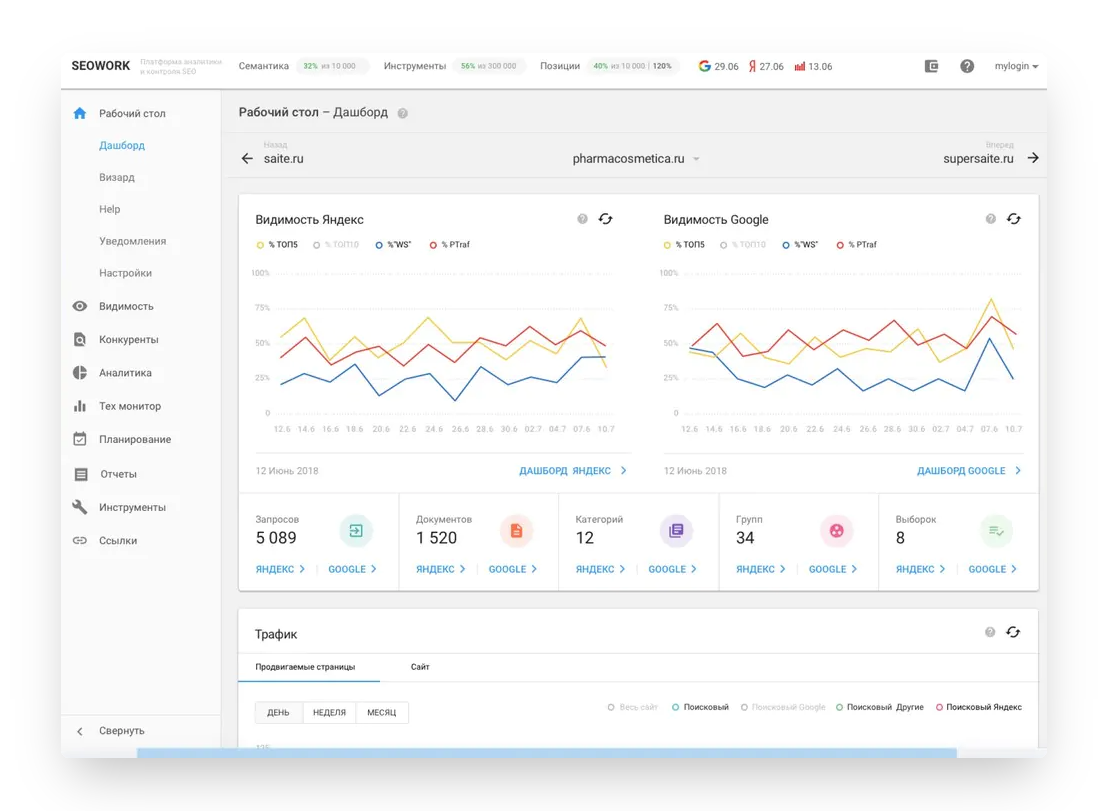
Task: Switch to the Сайт traffic tab
Action: tap(420, 667)
